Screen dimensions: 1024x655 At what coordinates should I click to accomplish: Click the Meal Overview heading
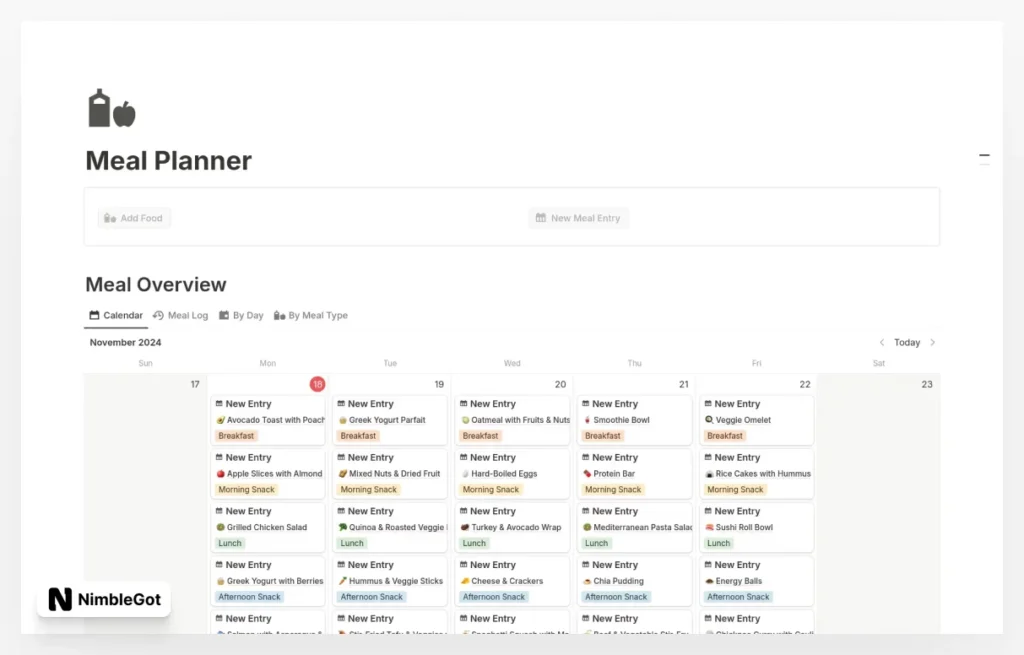[155, 285]
